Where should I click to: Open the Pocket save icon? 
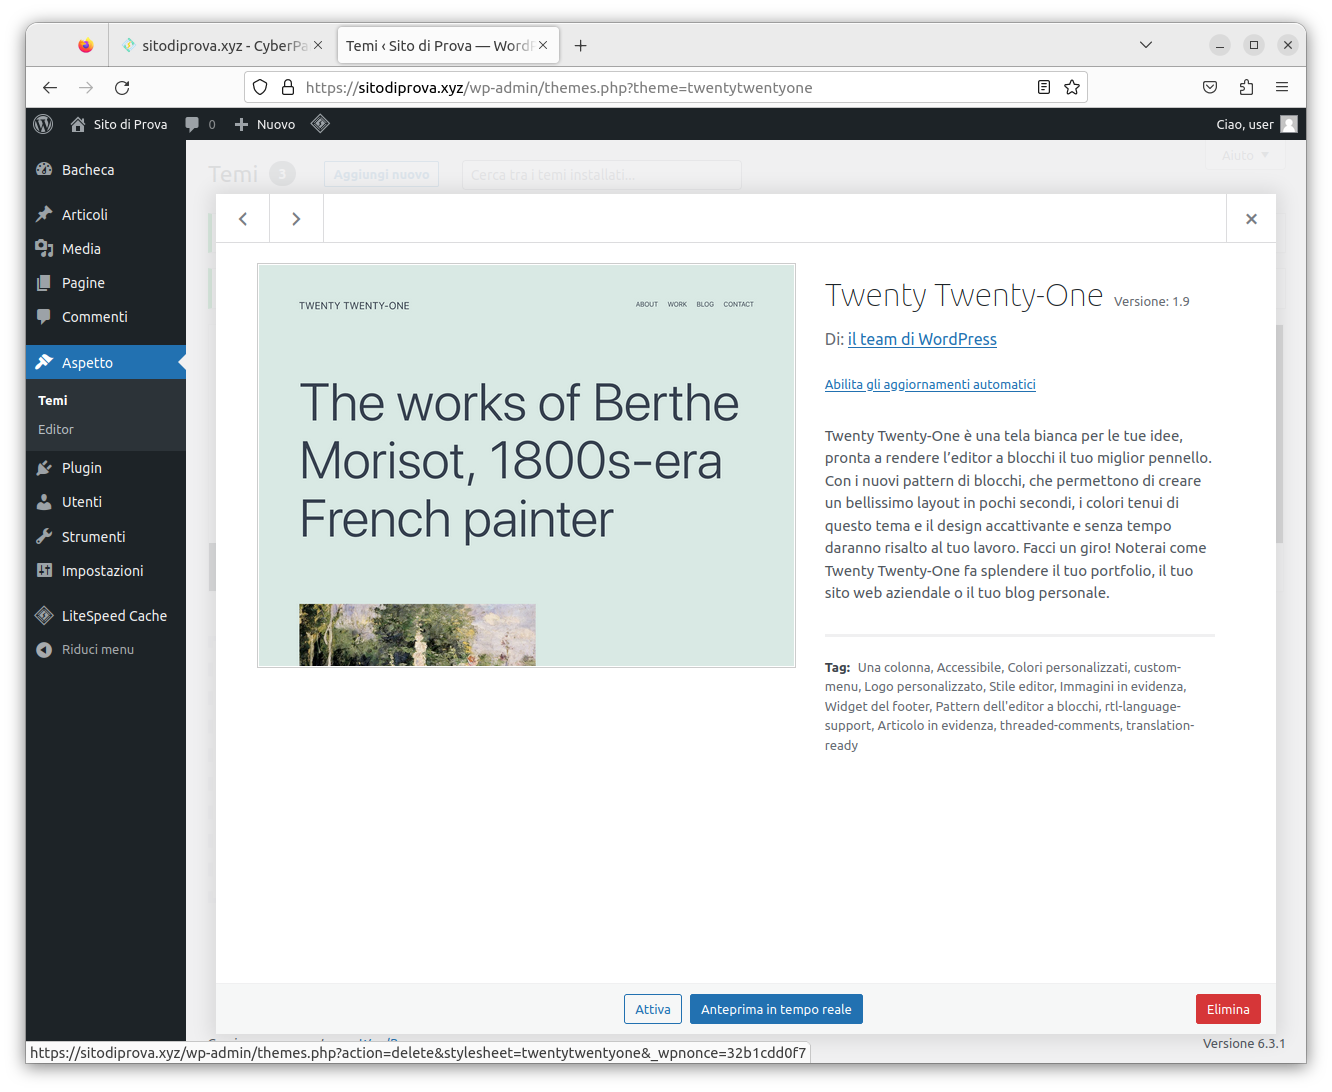point(1210,88)
